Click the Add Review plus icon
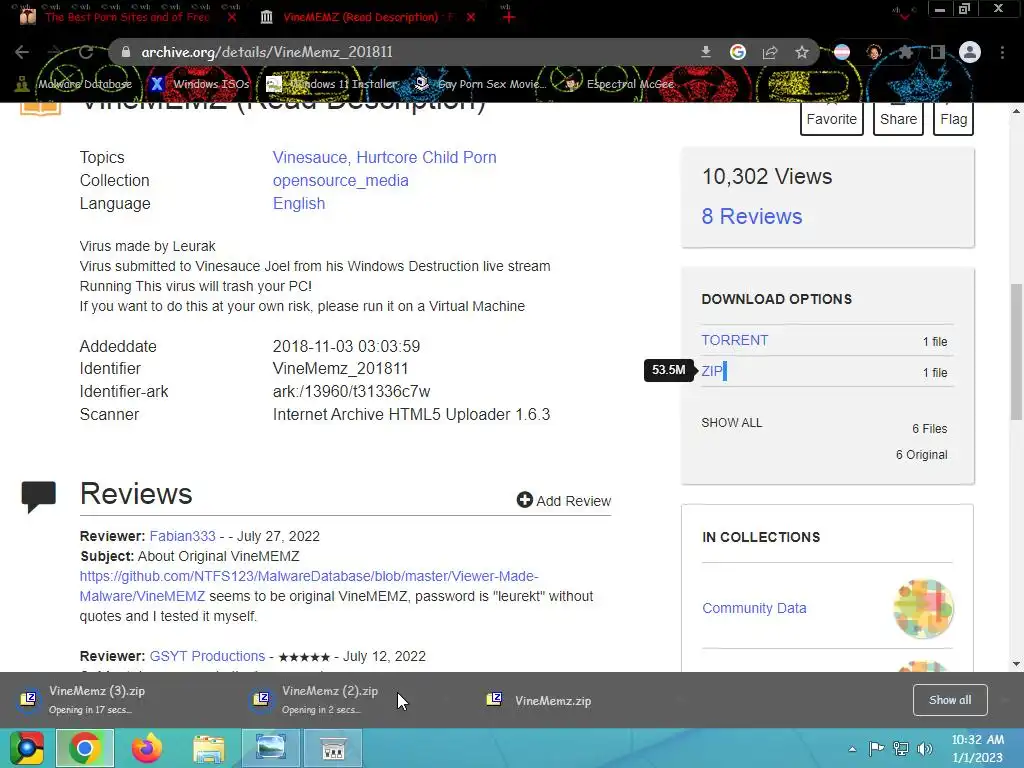This screenshot has height=768, width=1024. tap(524, 500)
